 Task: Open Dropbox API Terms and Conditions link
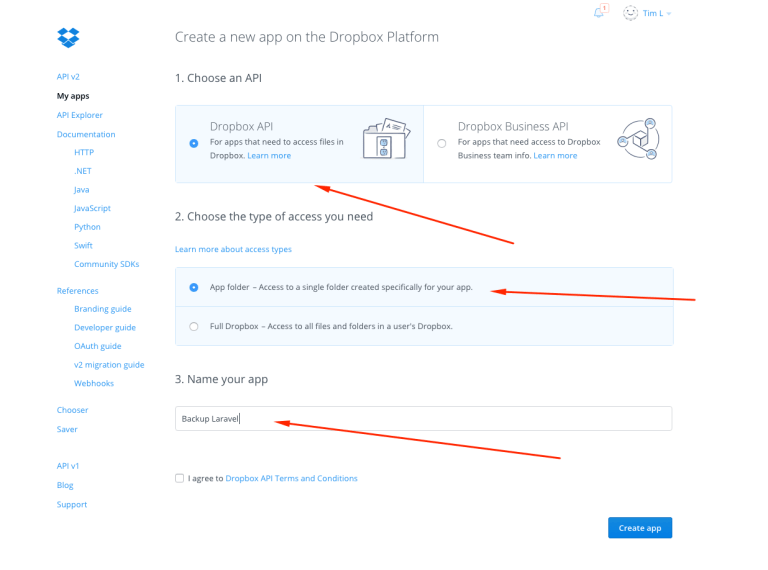[291, 478]
